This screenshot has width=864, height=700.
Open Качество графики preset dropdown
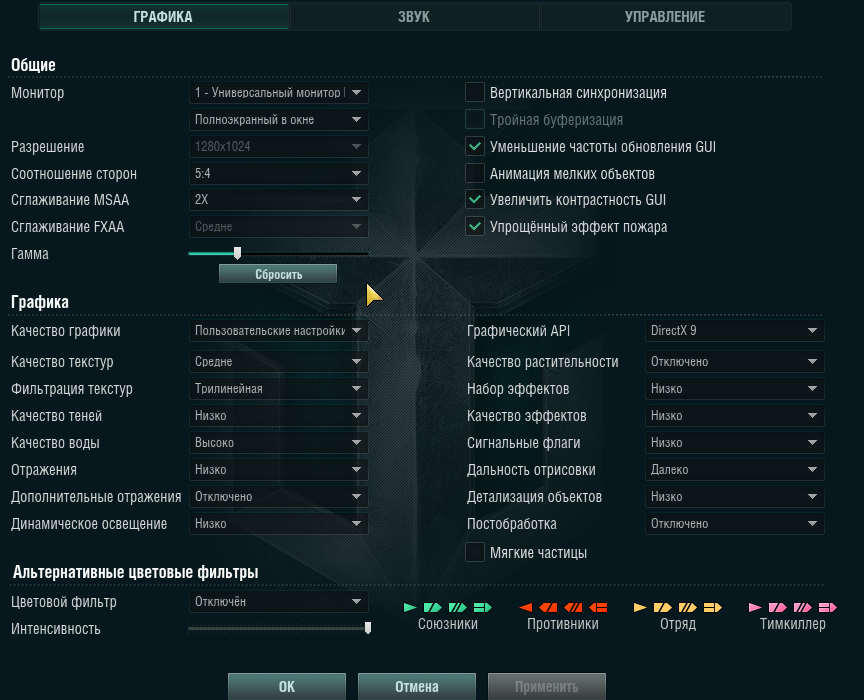[x=278, y=331]
